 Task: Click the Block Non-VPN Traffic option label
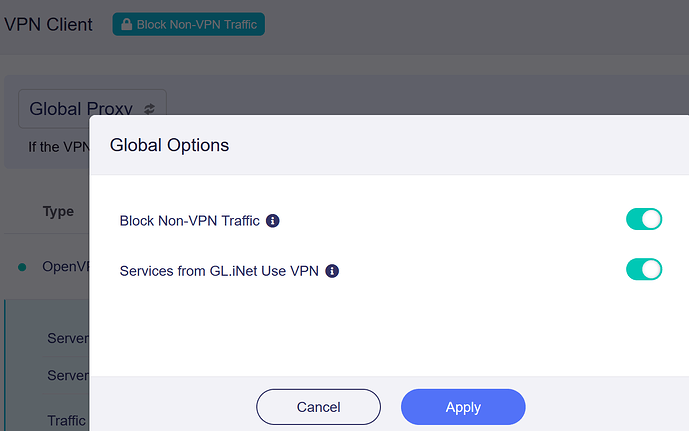pyautogui.click(x=191, y=220)
